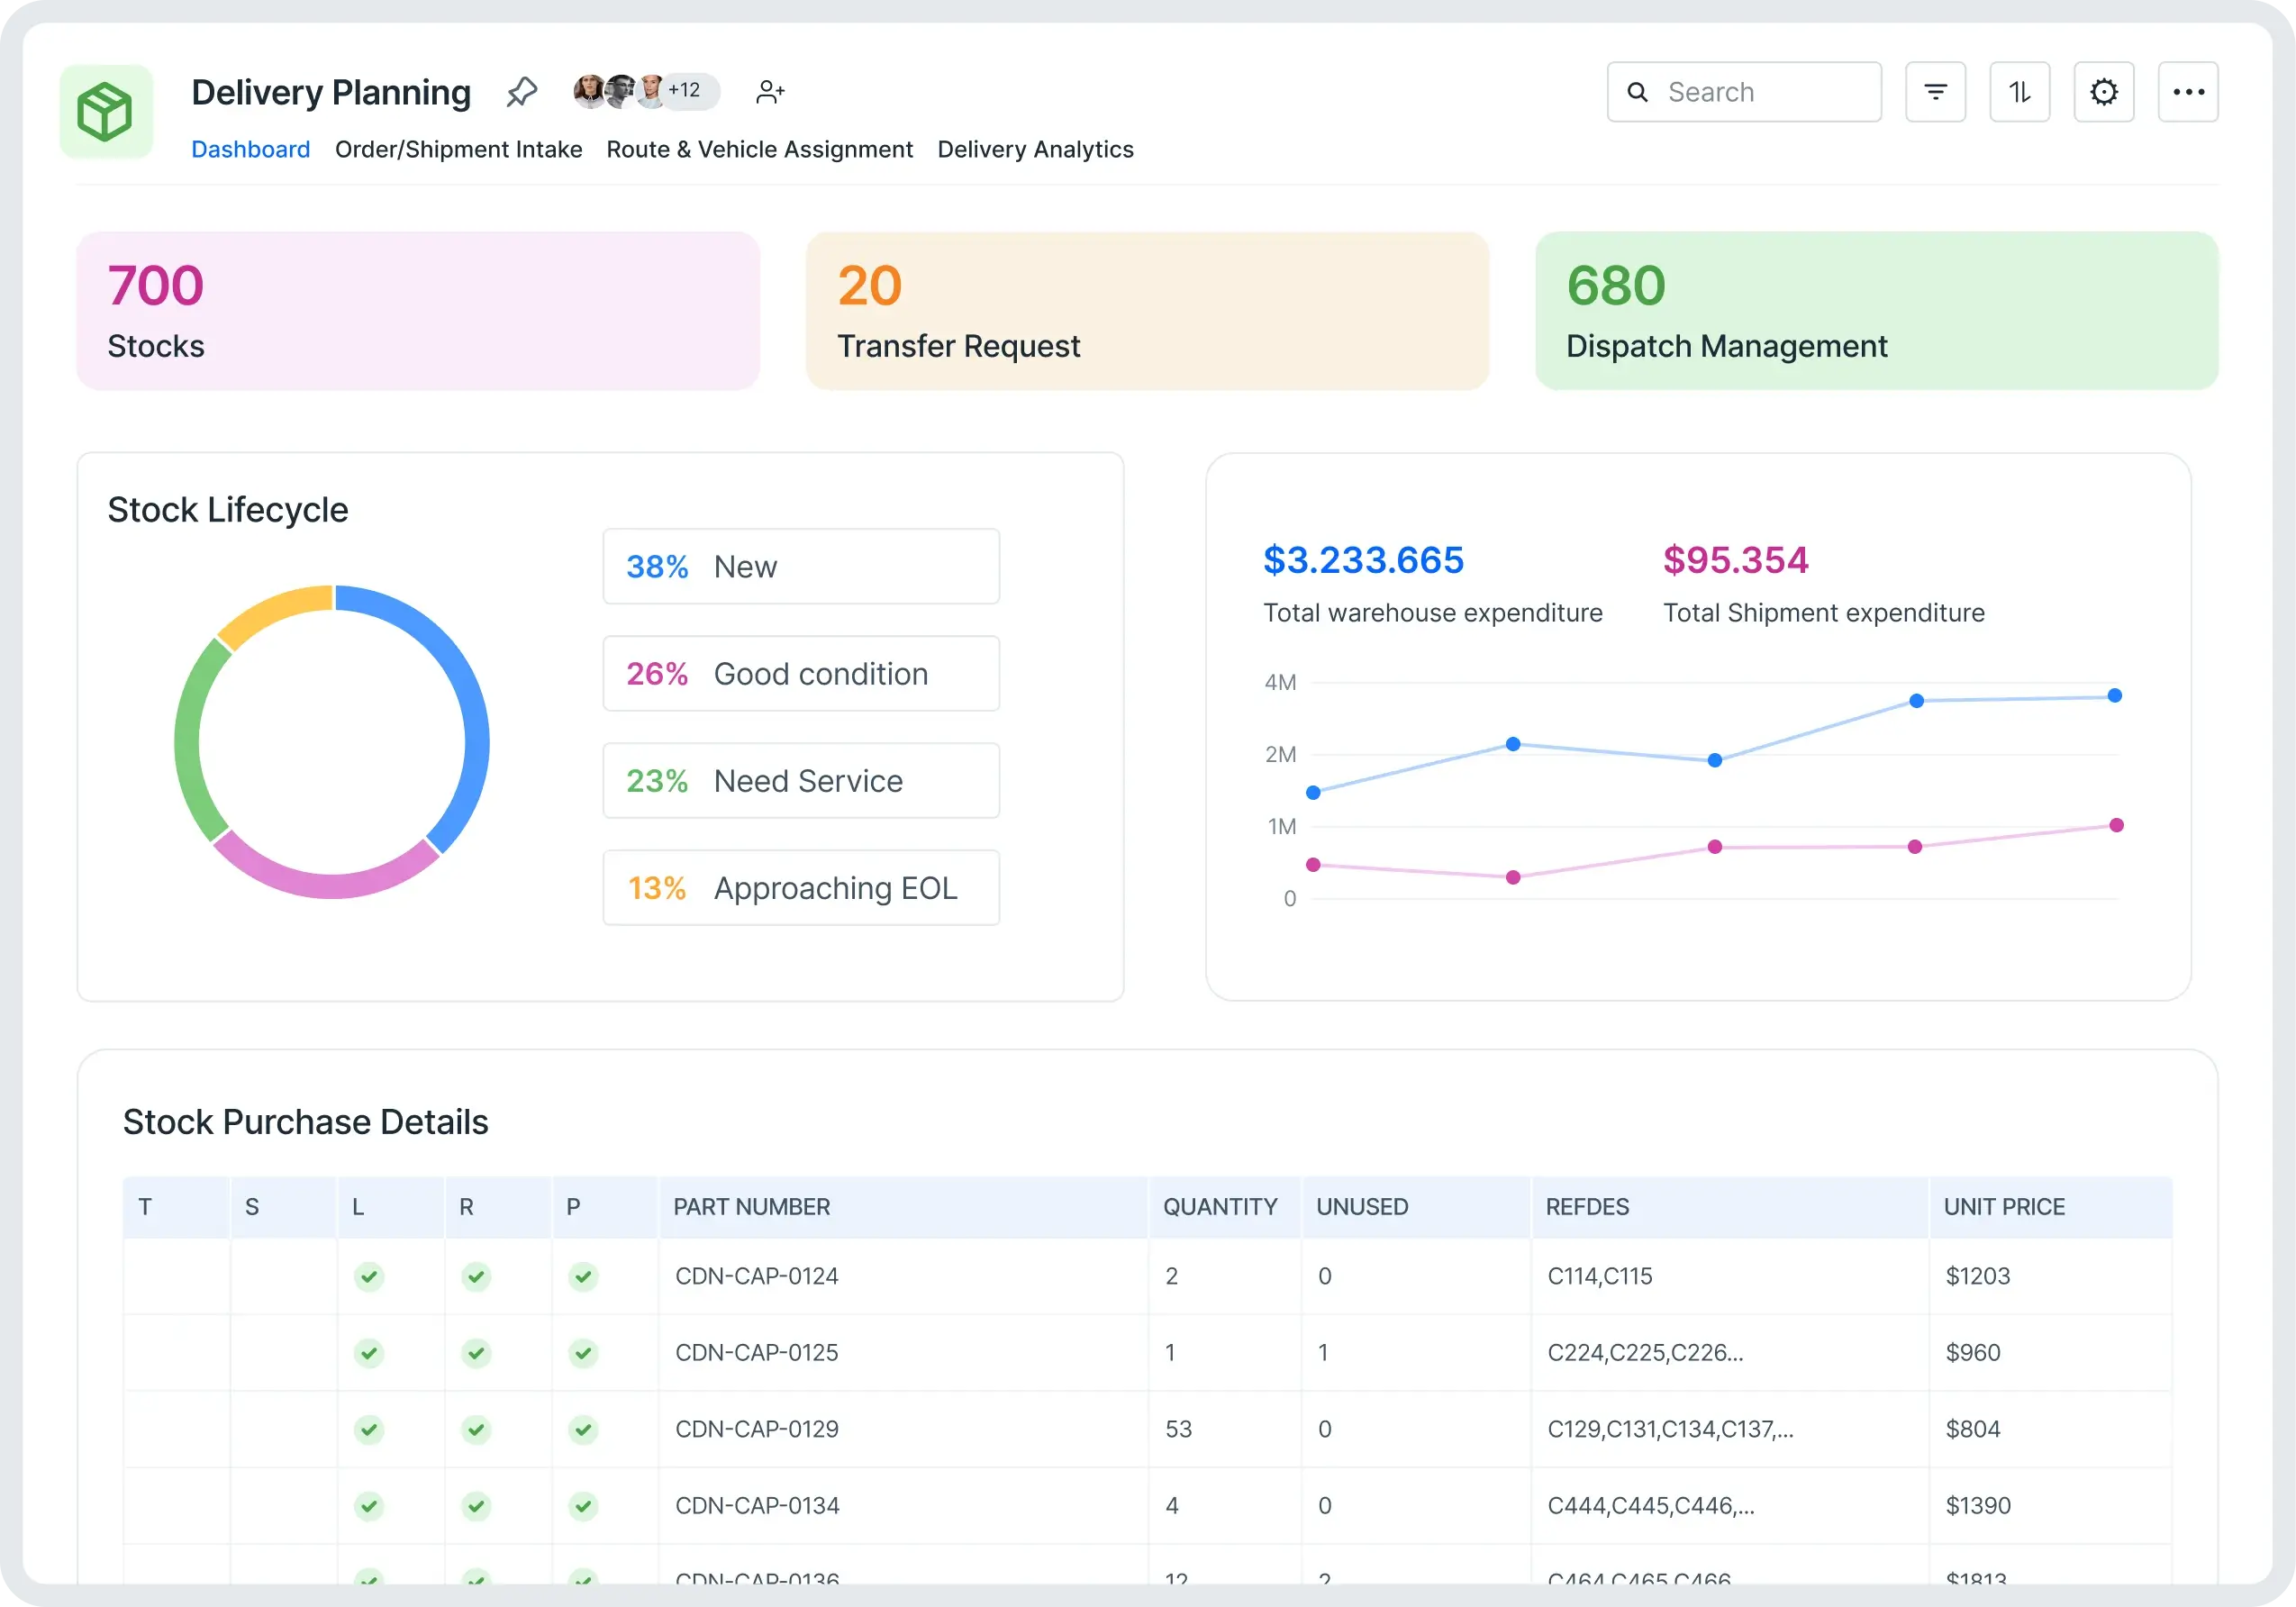Expand the +12 members avatar group

pyautogui.click(x=685, y=91)
